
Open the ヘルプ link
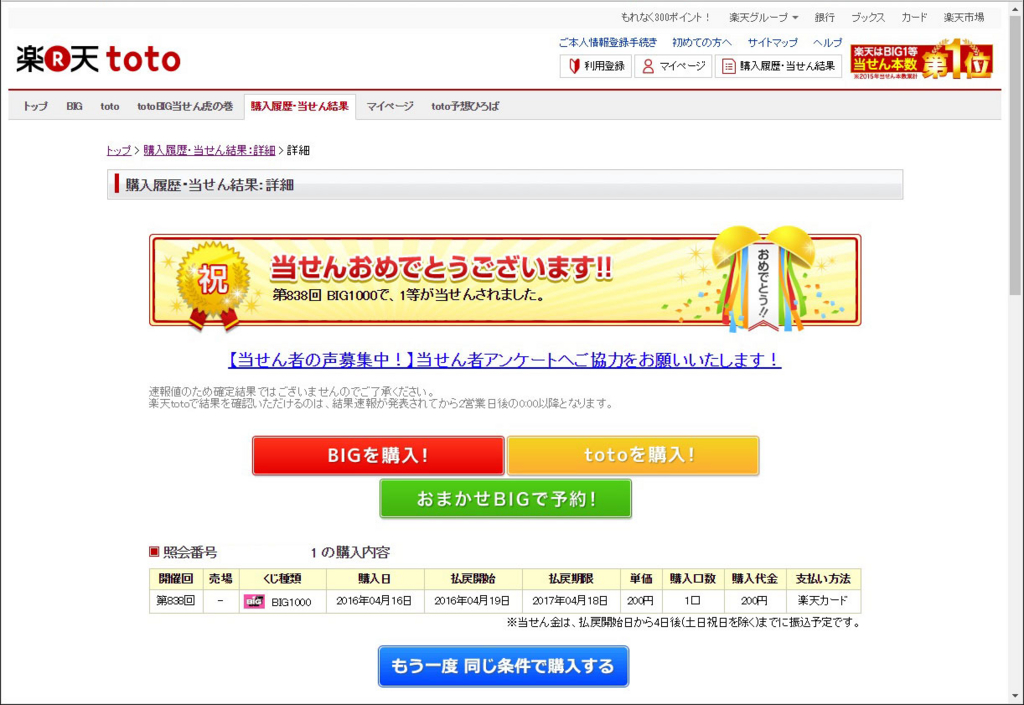(827, 42)
